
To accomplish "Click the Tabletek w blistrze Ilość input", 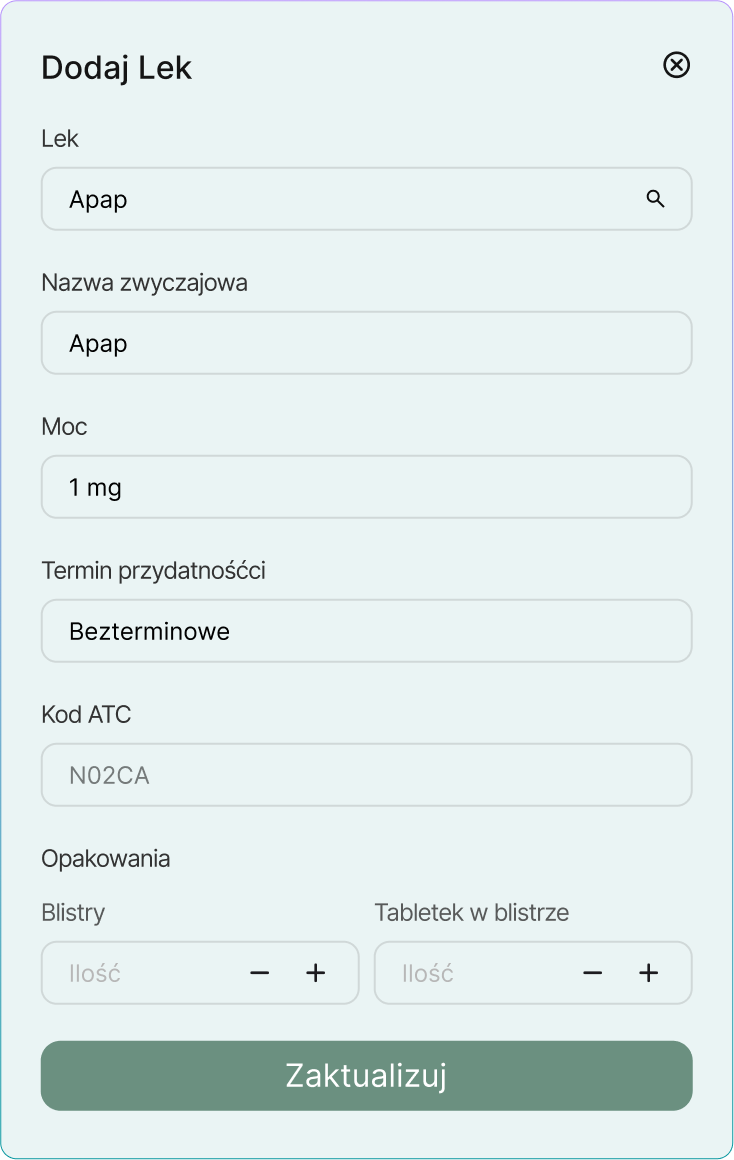I will pyautogui.click(x=468, y=972).
